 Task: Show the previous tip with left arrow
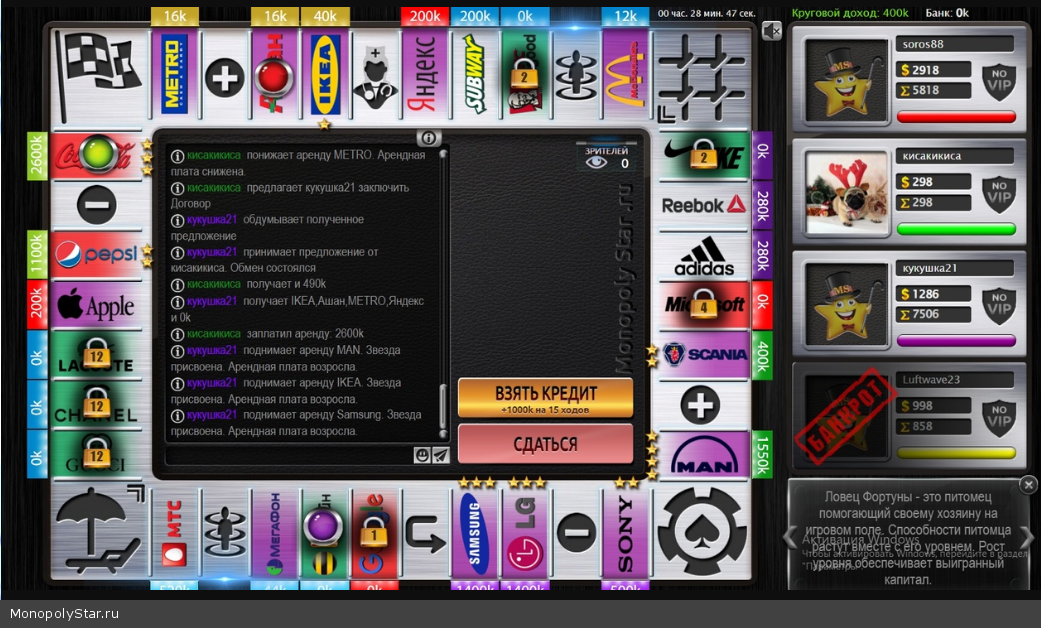pyautogui.click(x=791, y=536)
